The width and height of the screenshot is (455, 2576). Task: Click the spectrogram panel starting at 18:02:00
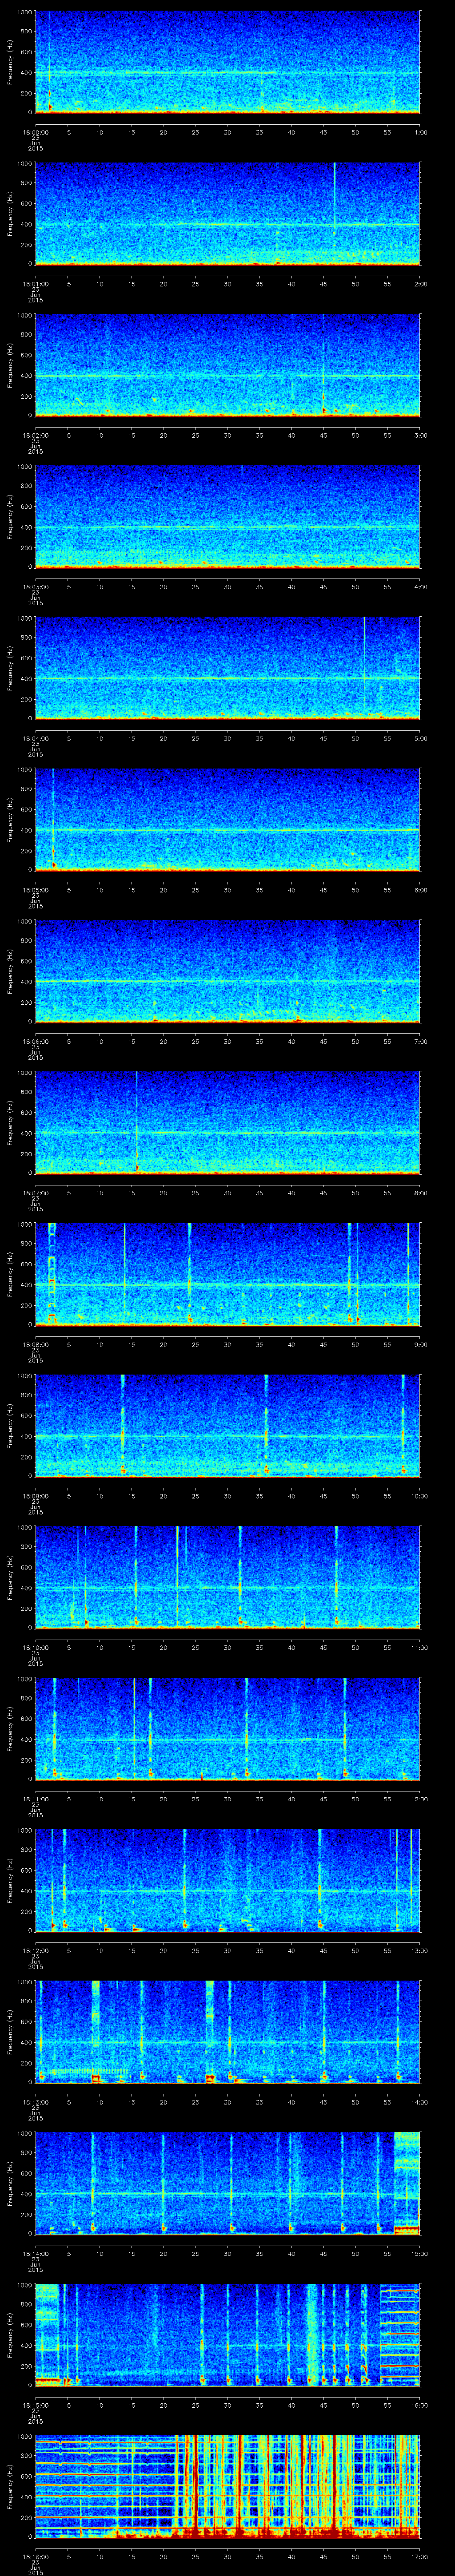[x=228, y=365]
